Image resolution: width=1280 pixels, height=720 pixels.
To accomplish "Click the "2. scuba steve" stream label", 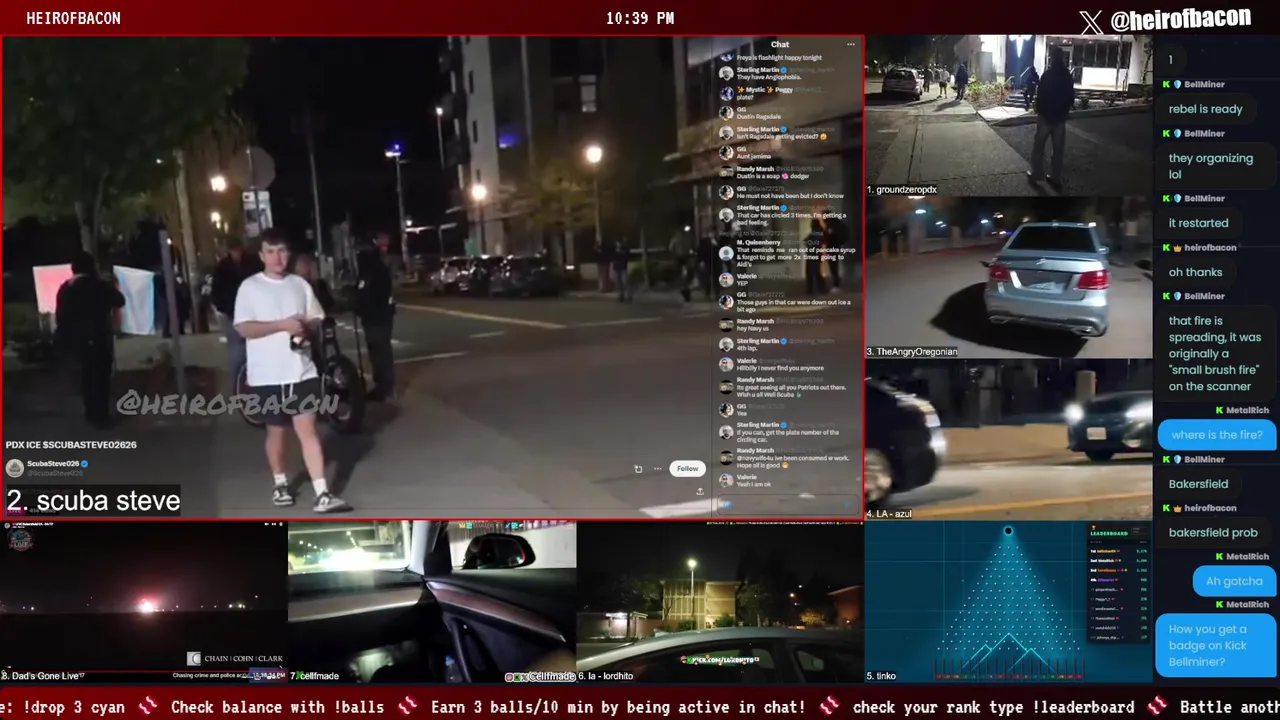I will (93, 500).
